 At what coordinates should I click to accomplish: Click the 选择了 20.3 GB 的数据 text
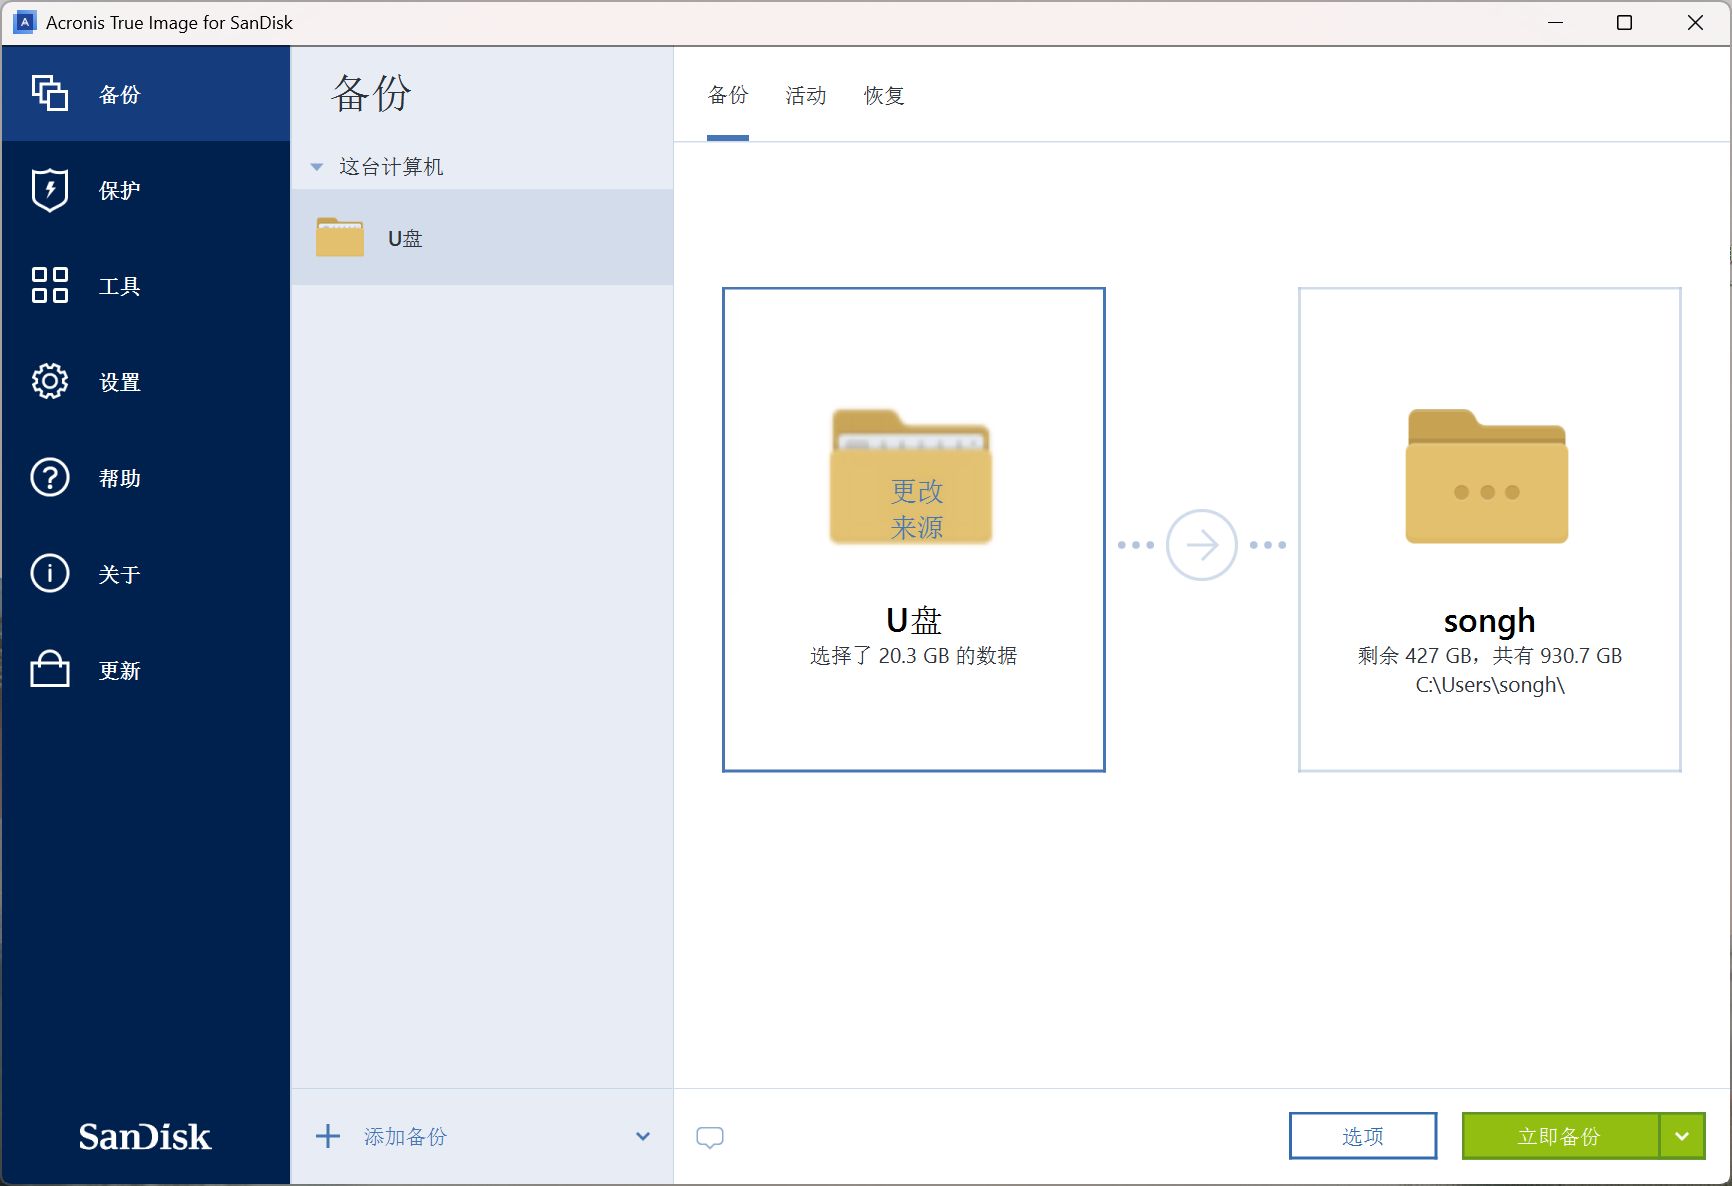(x=914, y=656)
